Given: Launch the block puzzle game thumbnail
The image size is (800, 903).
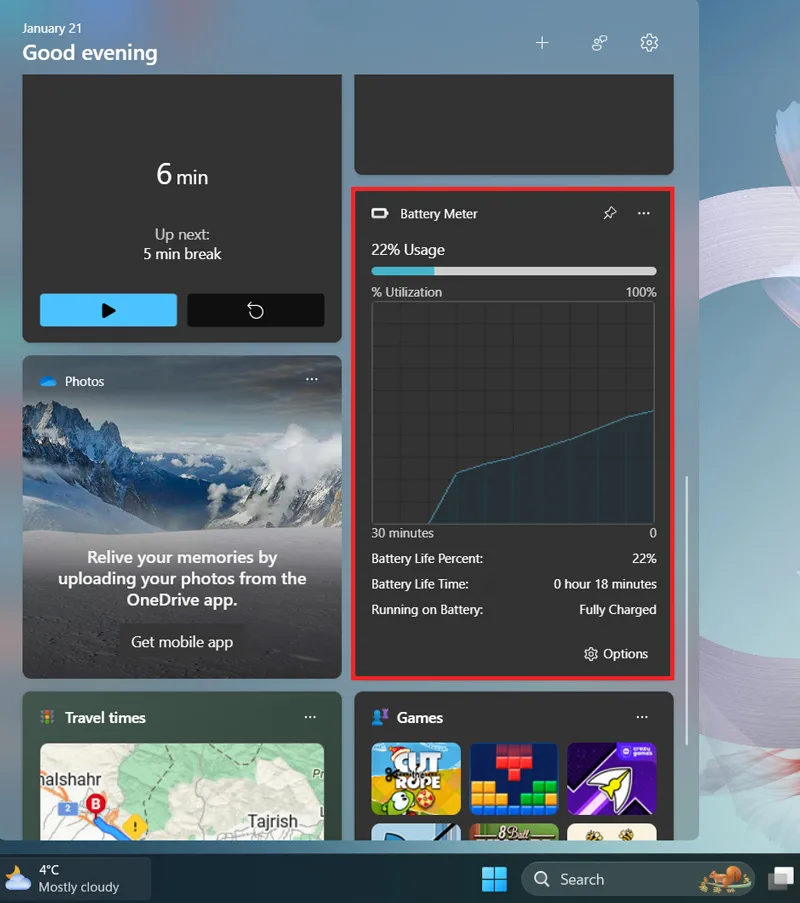Looking at the screenshot, I should 514,779.
